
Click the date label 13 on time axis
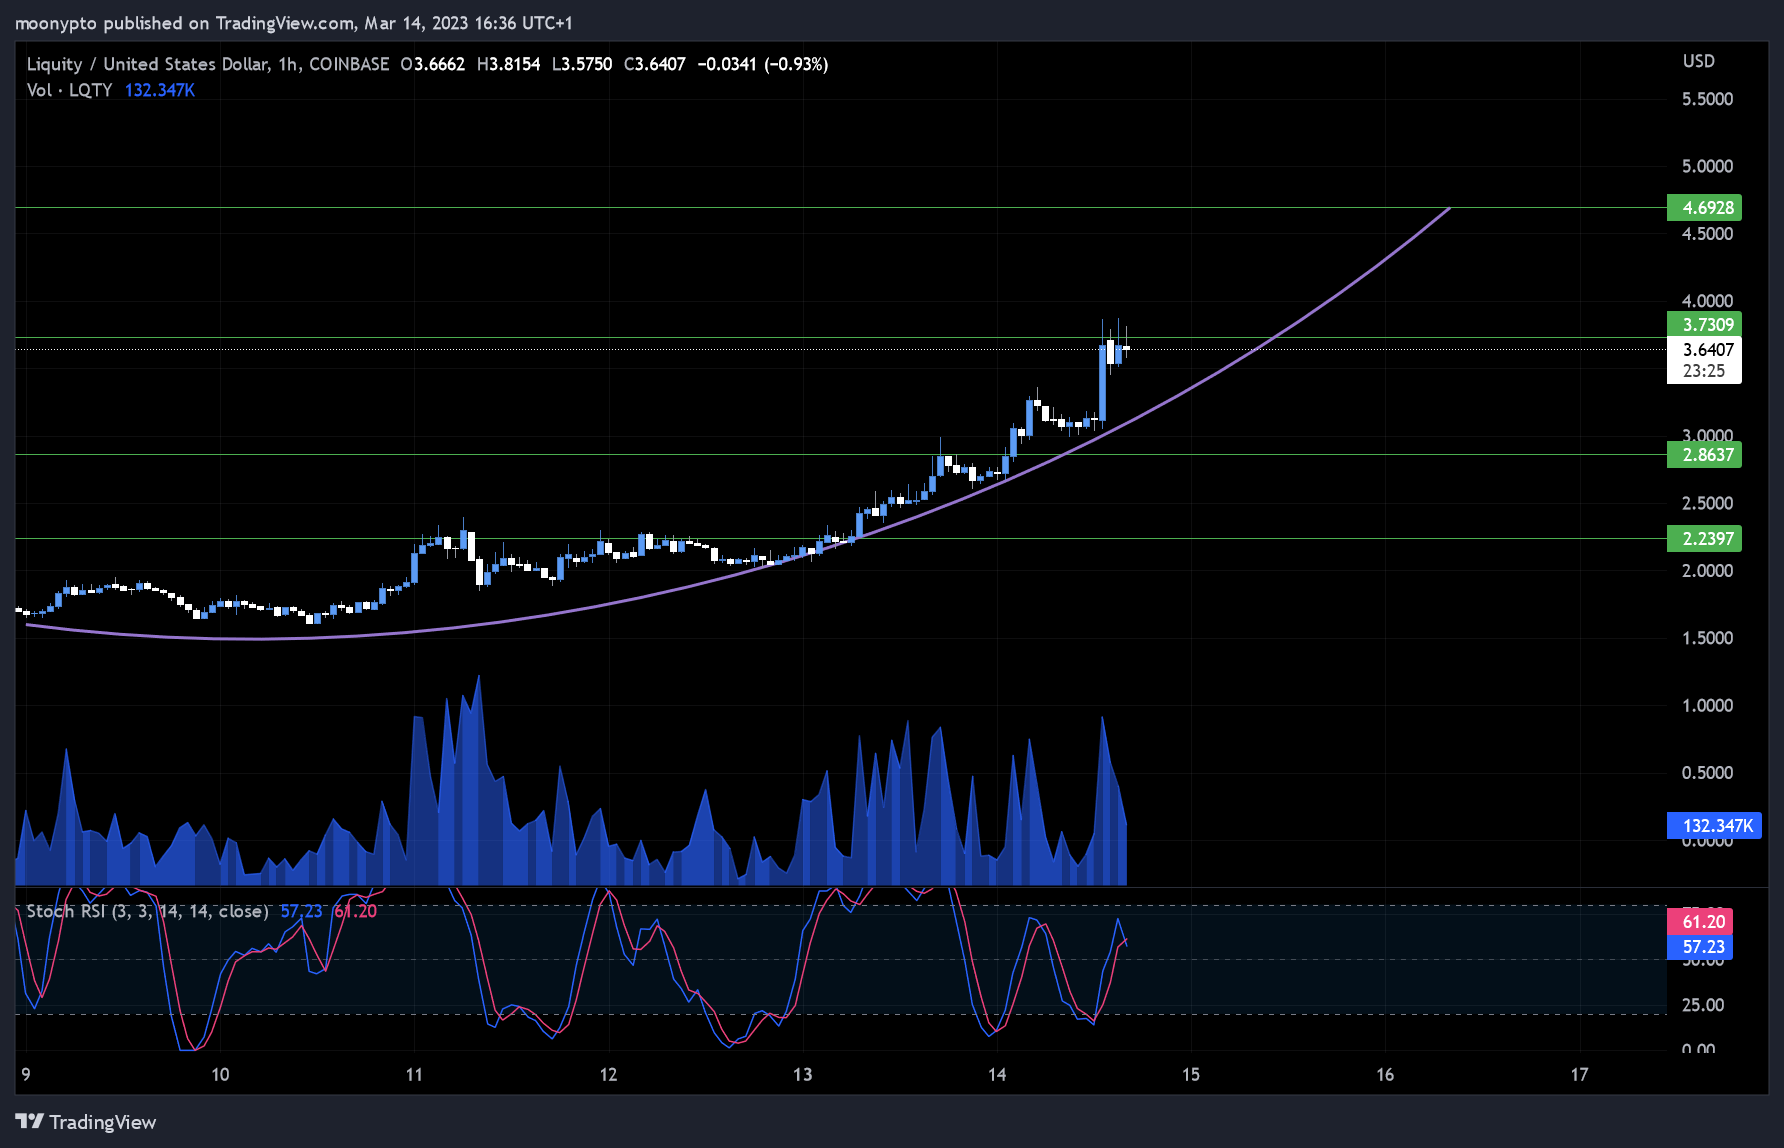pyautogui.click(x=803, y=1075)
